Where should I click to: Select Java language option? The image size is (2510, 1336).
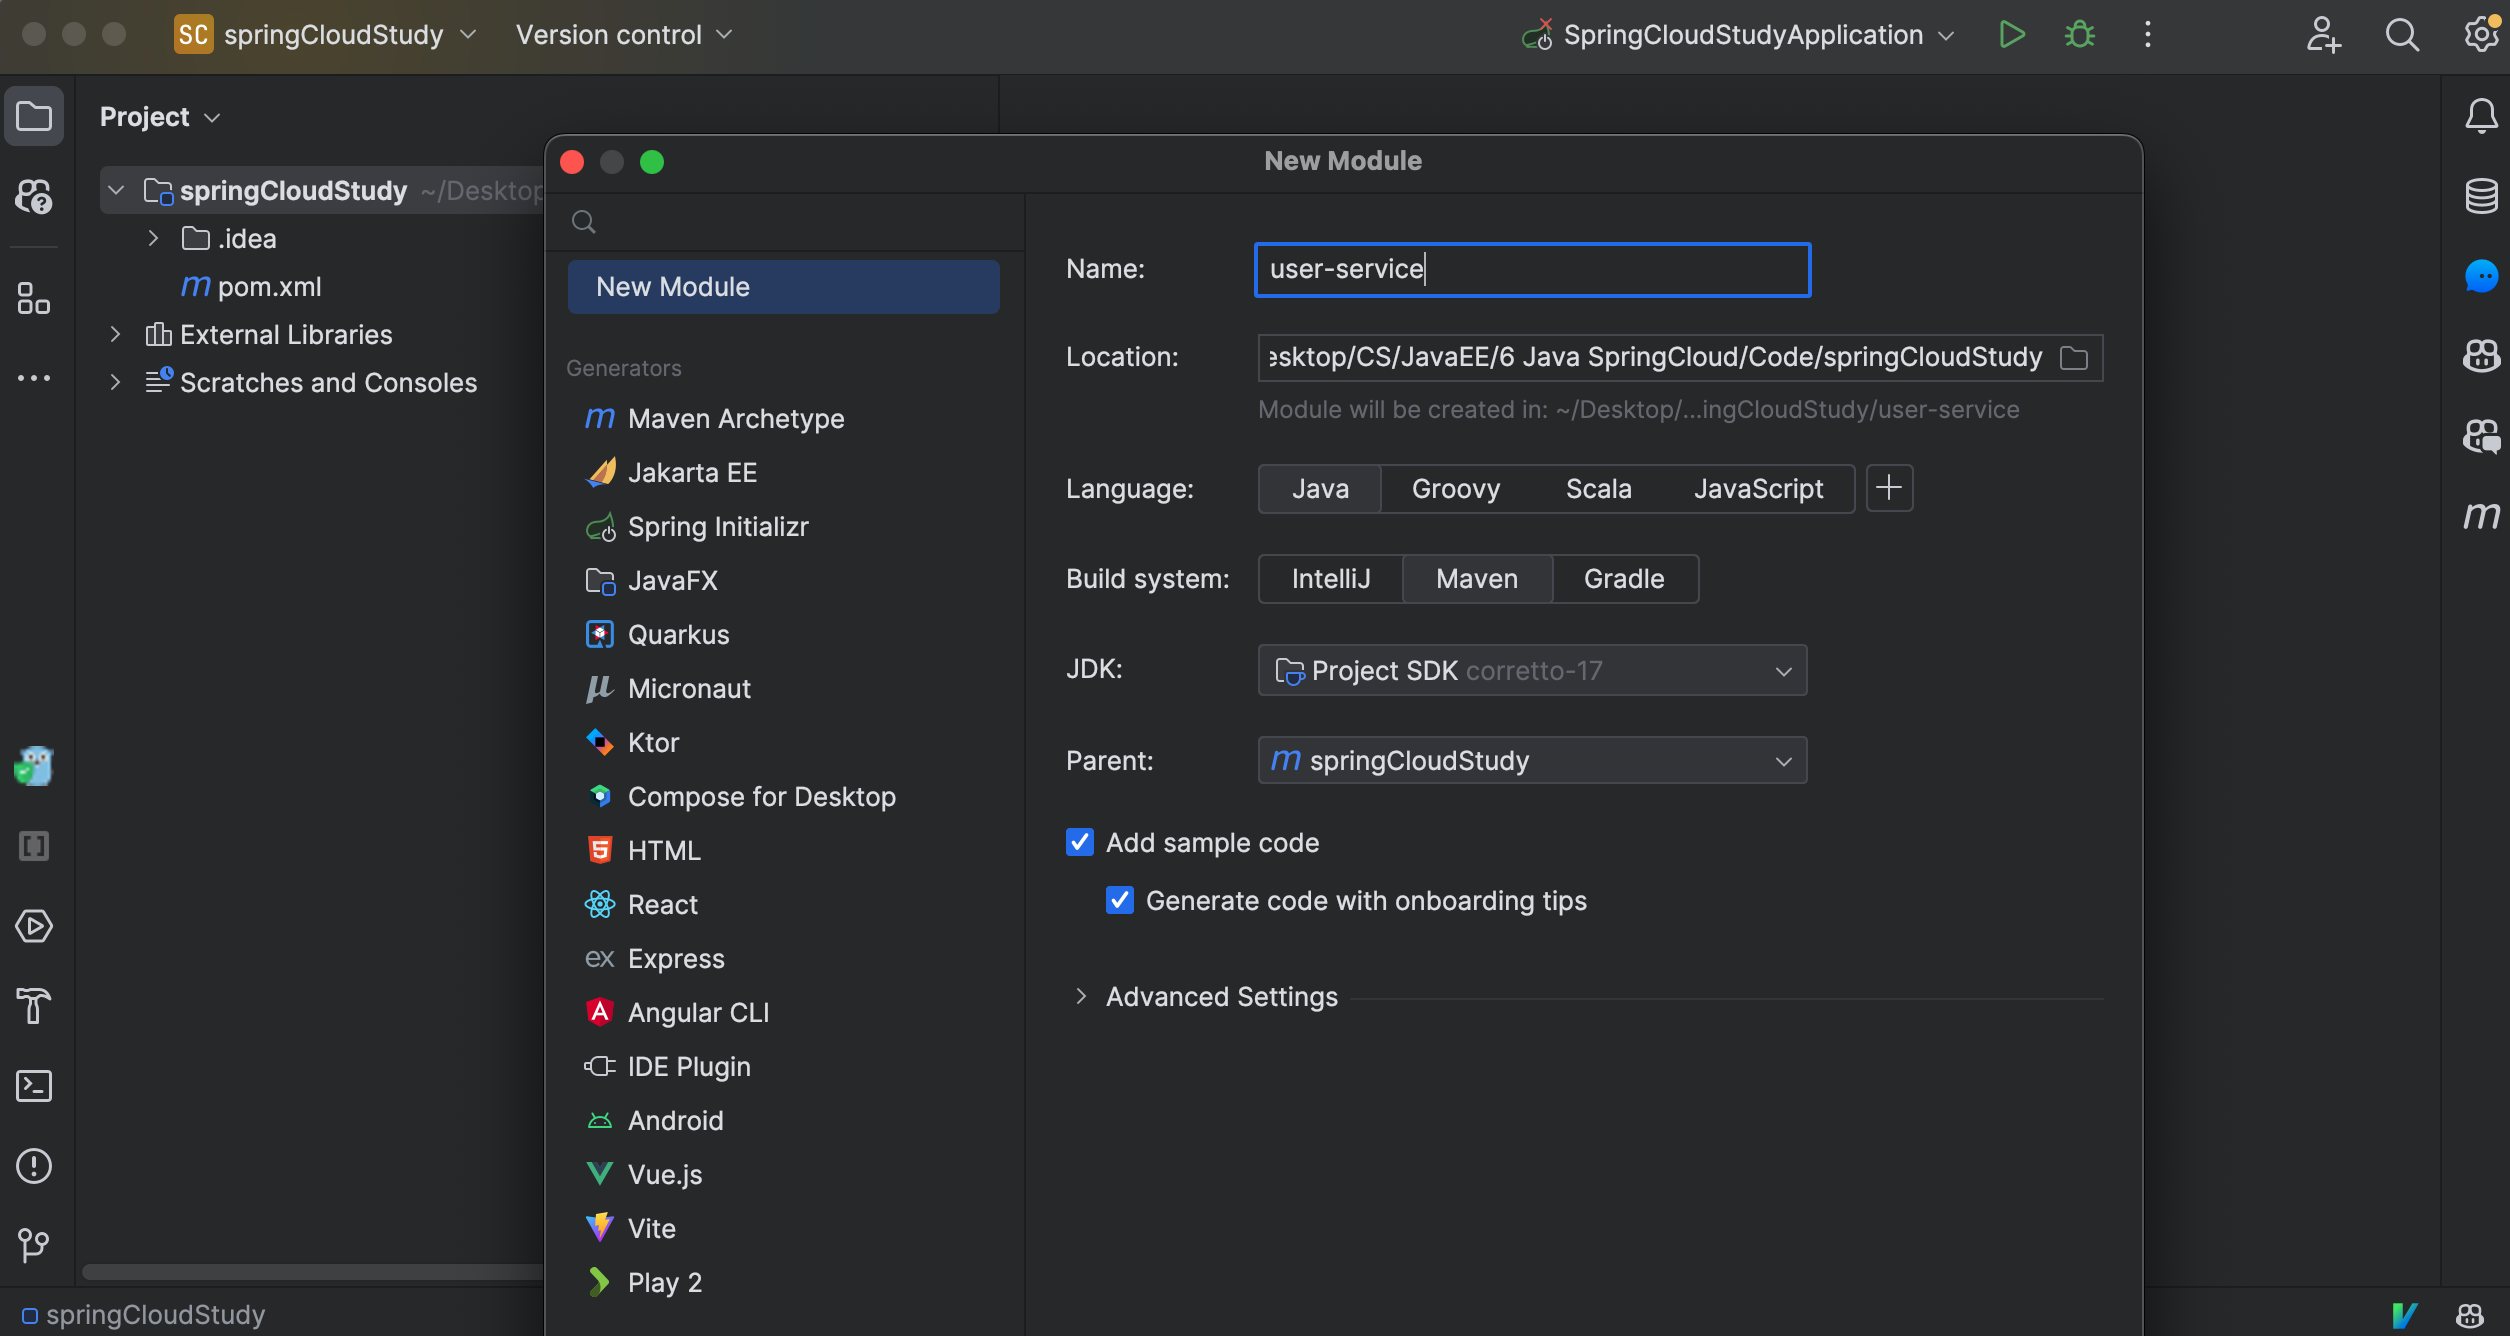click(x=1320, y=488)
